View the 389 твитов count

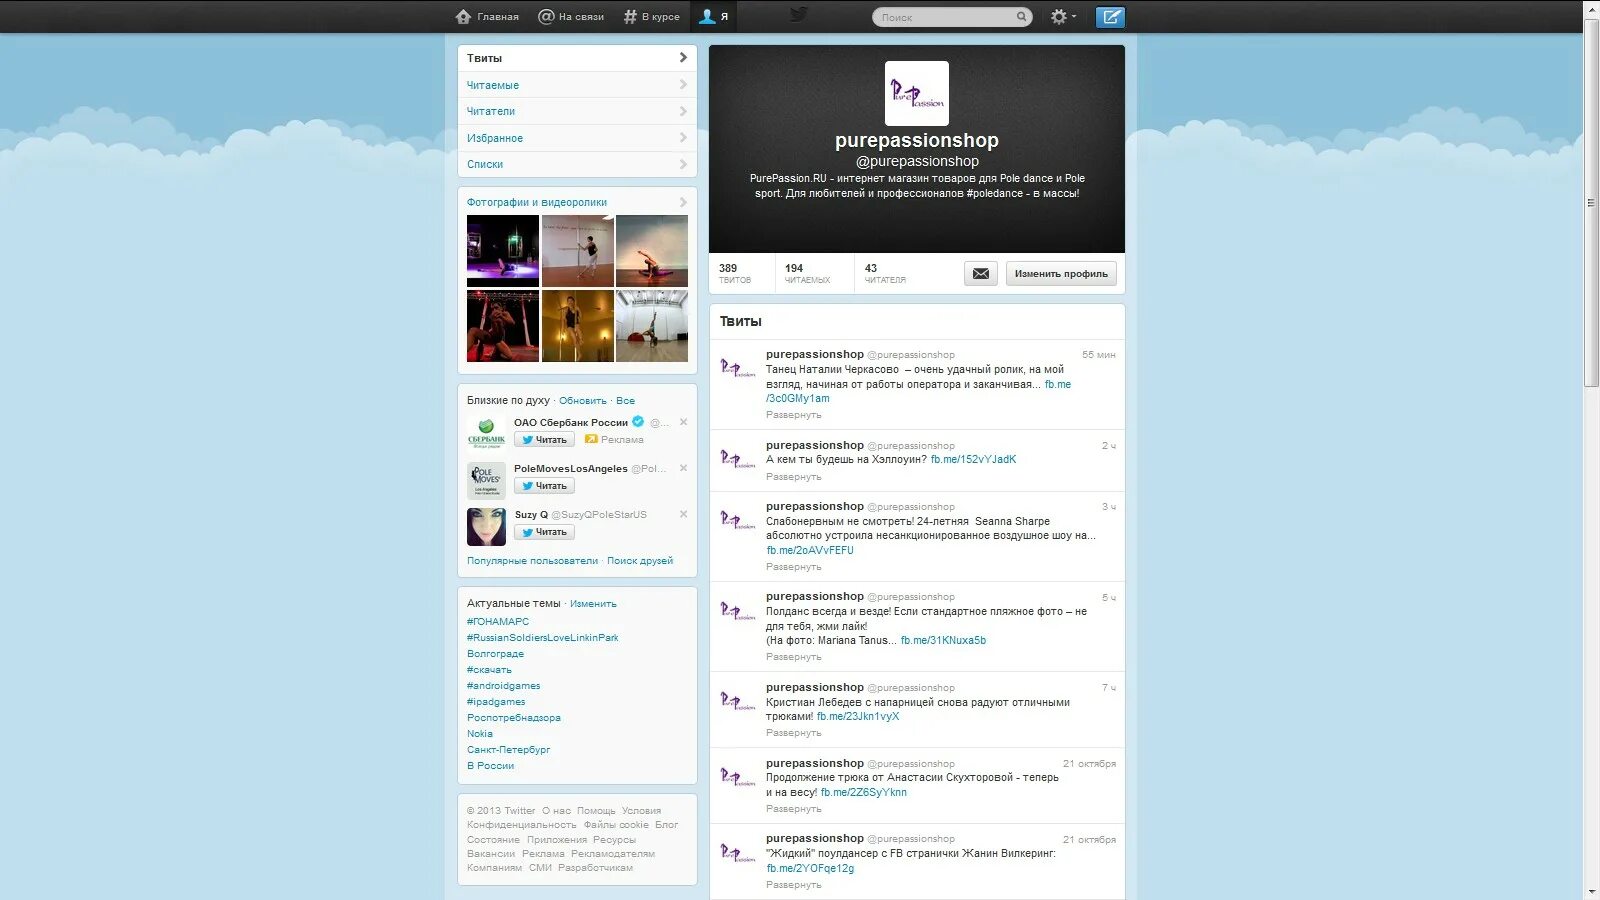735,273
